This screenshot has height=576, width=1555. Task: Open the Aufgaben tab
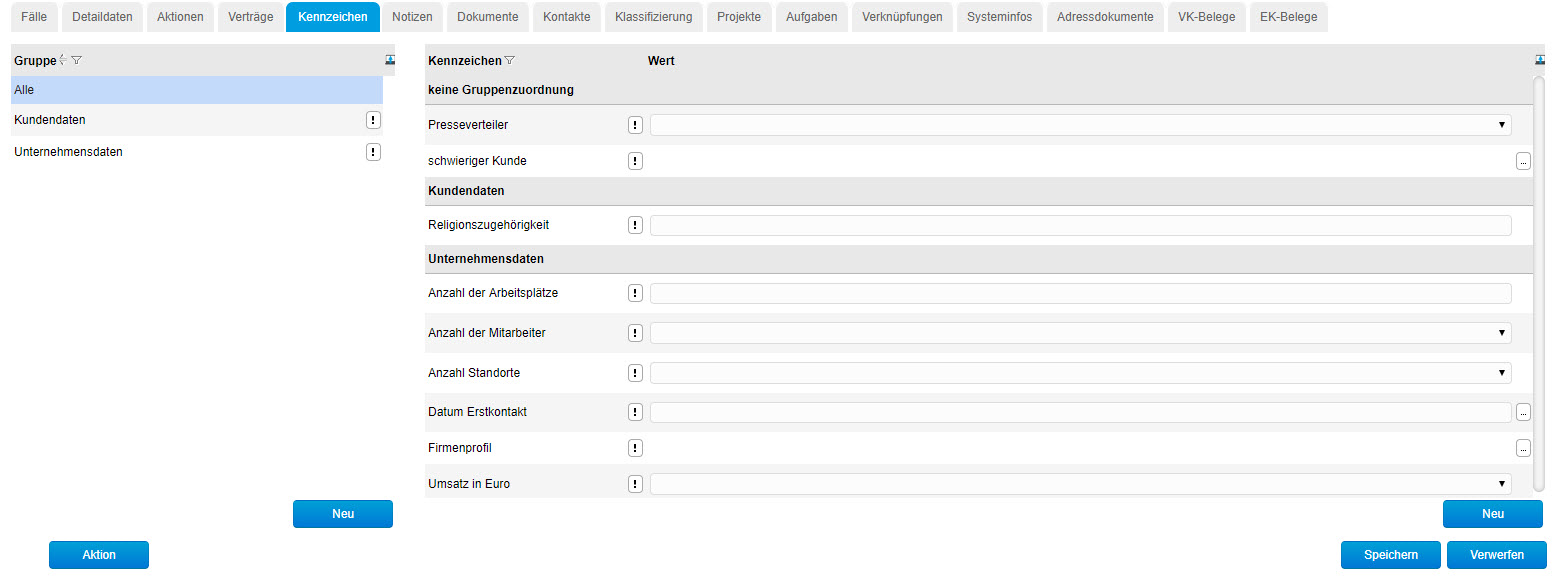[x=812, y=17]
